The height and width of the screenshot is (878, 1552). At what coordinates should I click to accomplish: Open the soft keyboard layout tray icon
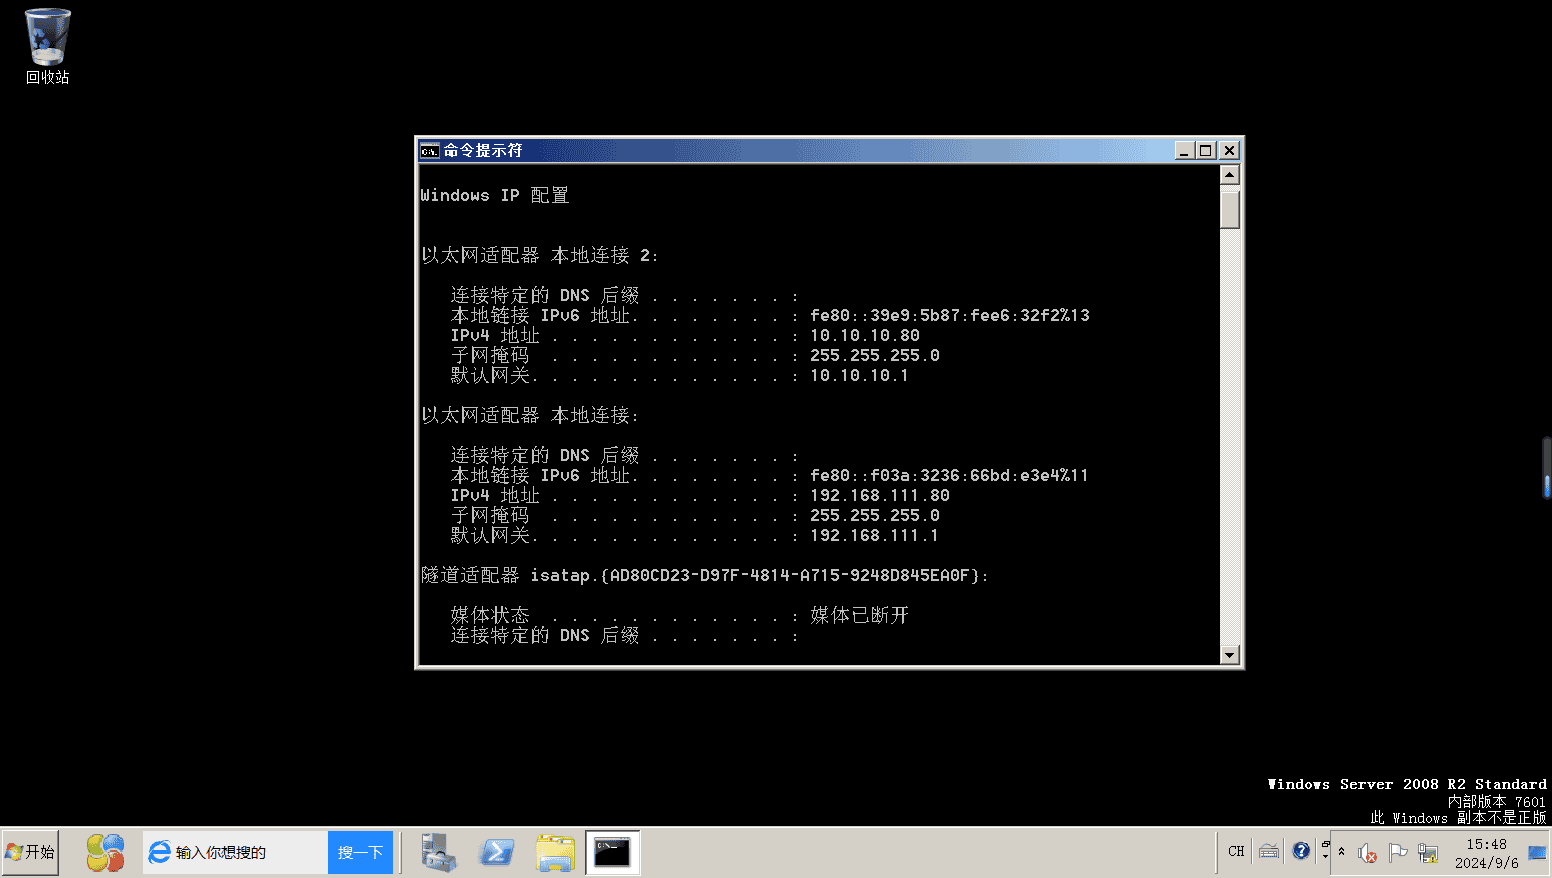[1268, 851]
